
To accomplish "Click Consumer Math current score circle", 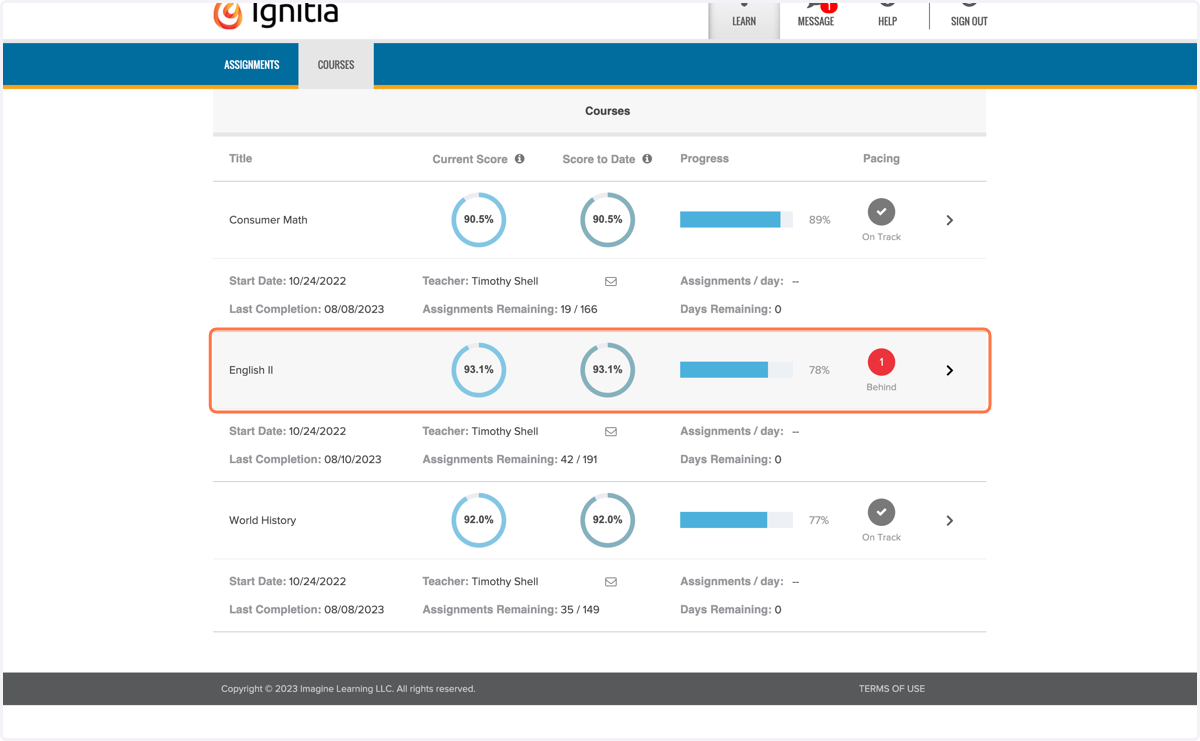I will (479, 220).
